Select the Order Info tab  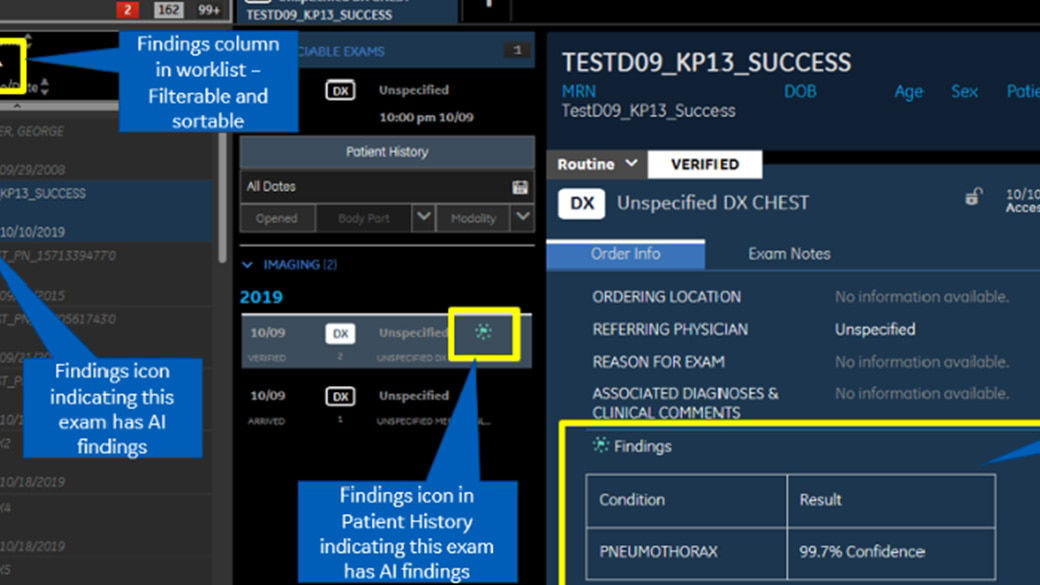click(x=625, y=254)
